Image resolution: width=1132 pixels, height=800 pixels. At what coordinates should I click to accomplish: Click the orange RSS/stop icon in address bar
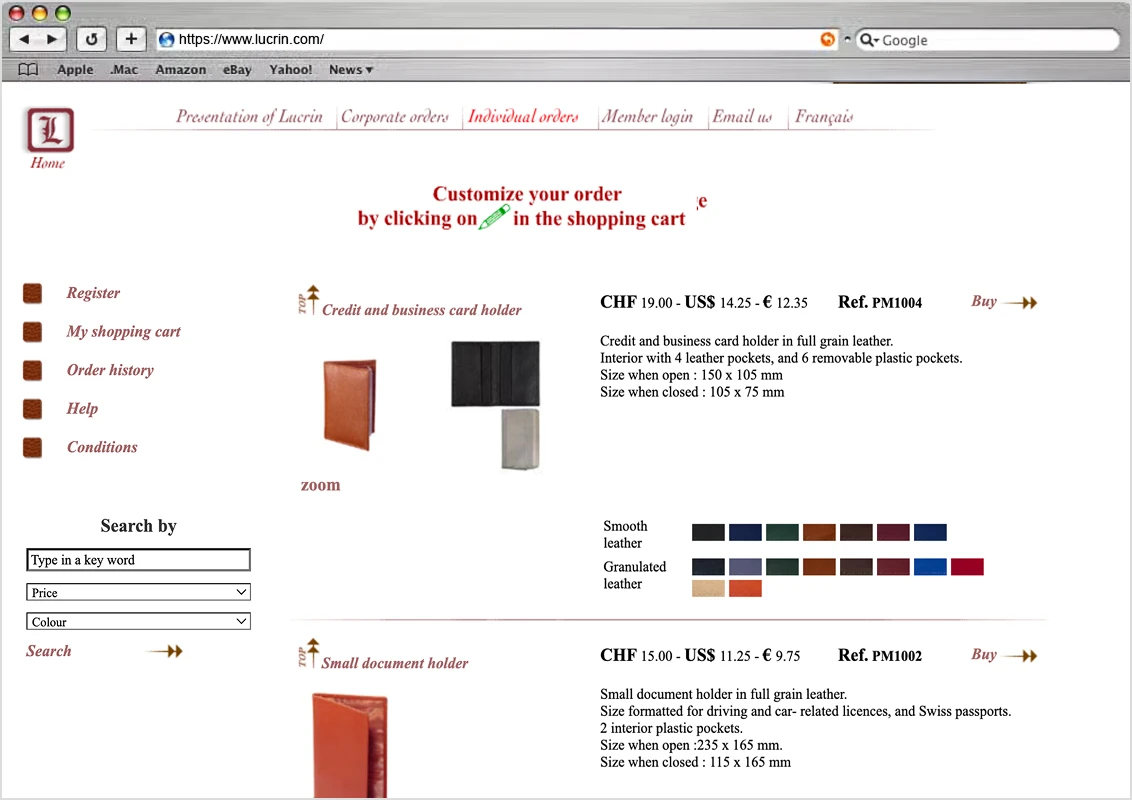click(x=827, y=39)
